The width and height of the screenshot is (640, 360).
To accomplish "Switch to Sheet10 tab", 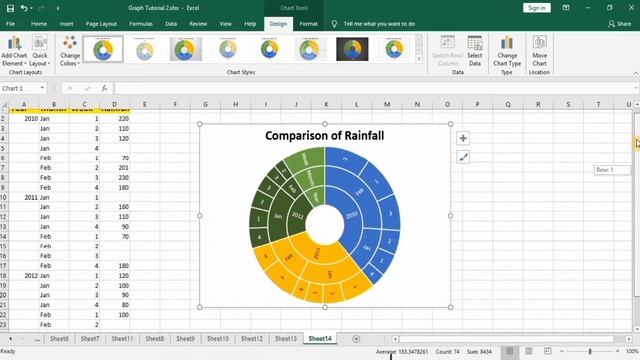I will click(x=218, y=339).
